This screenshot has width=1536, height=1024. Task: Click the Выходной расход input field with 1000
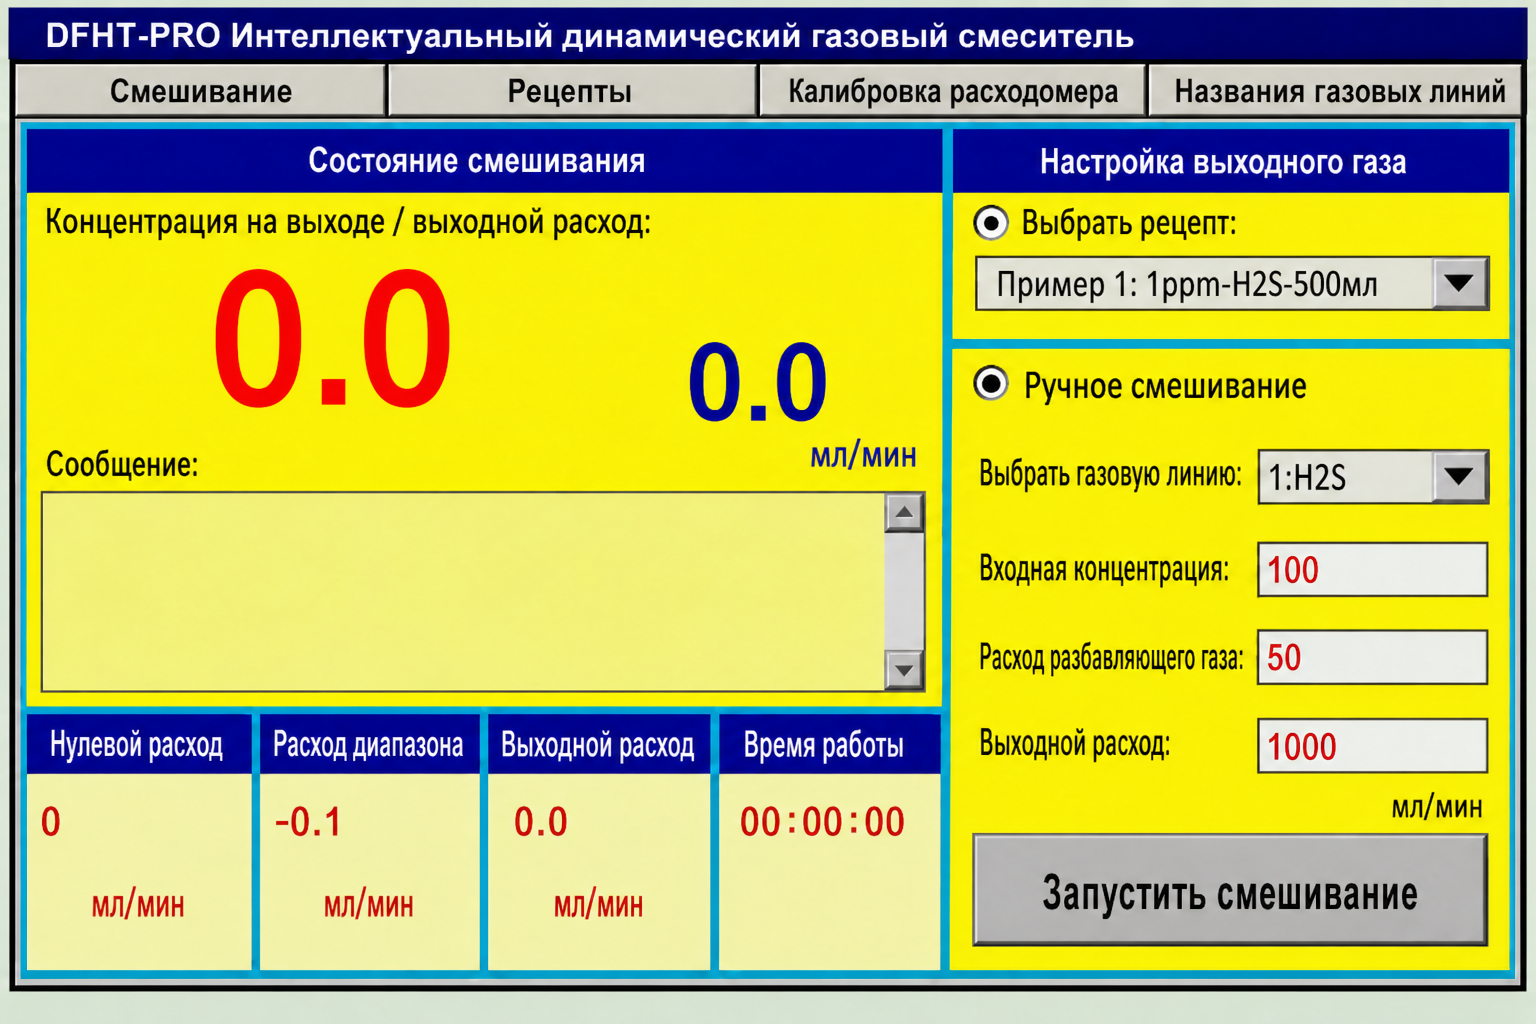click(1372, 746)
